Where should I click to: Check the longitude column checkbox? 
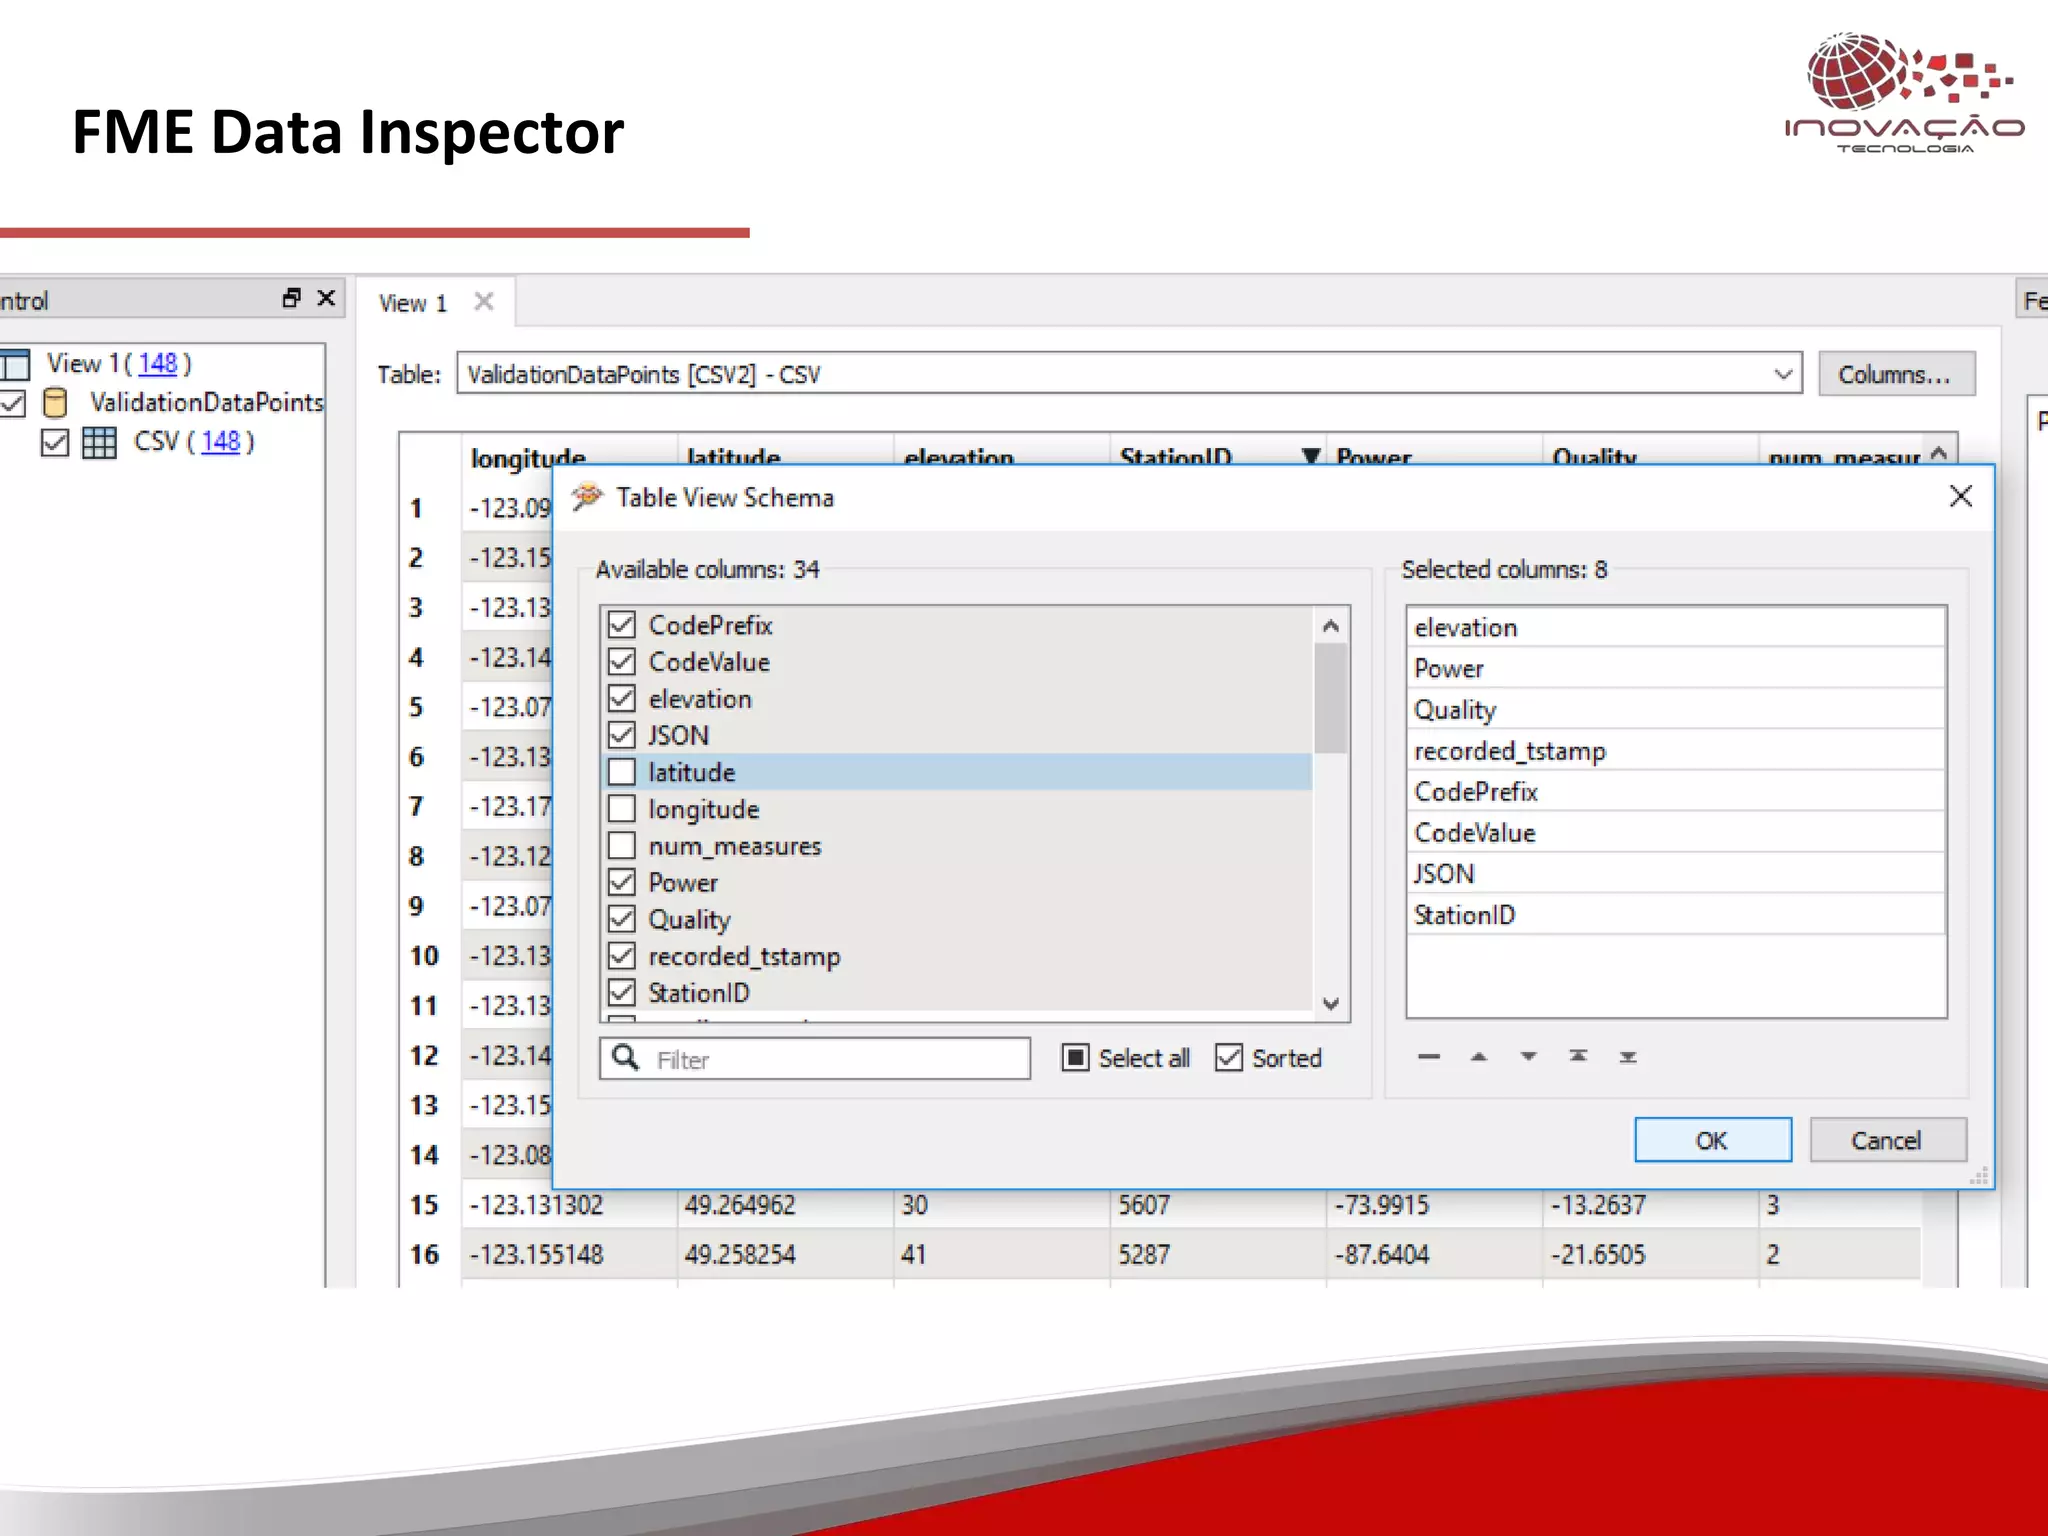click(x=622, y=809)
